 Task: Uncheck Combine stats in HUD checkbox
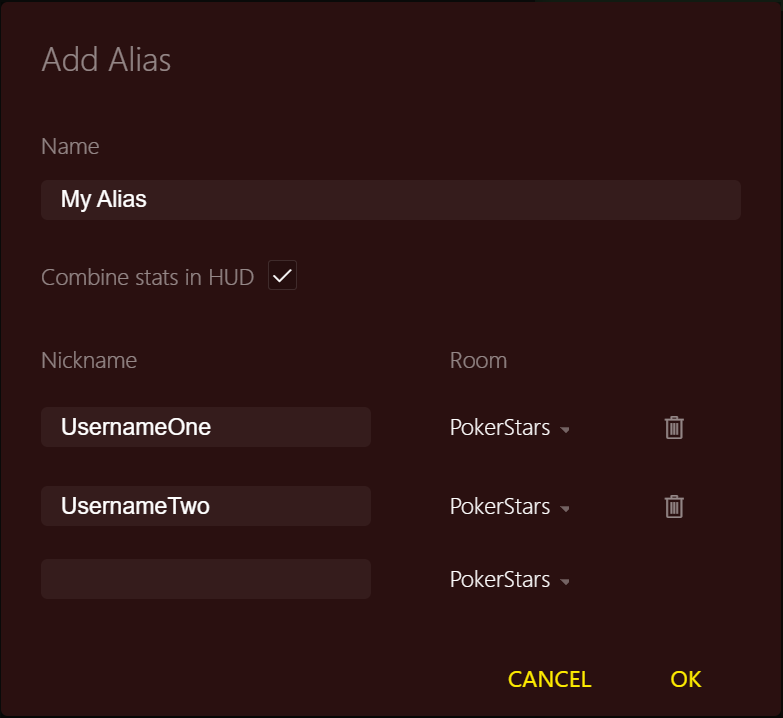282,275
